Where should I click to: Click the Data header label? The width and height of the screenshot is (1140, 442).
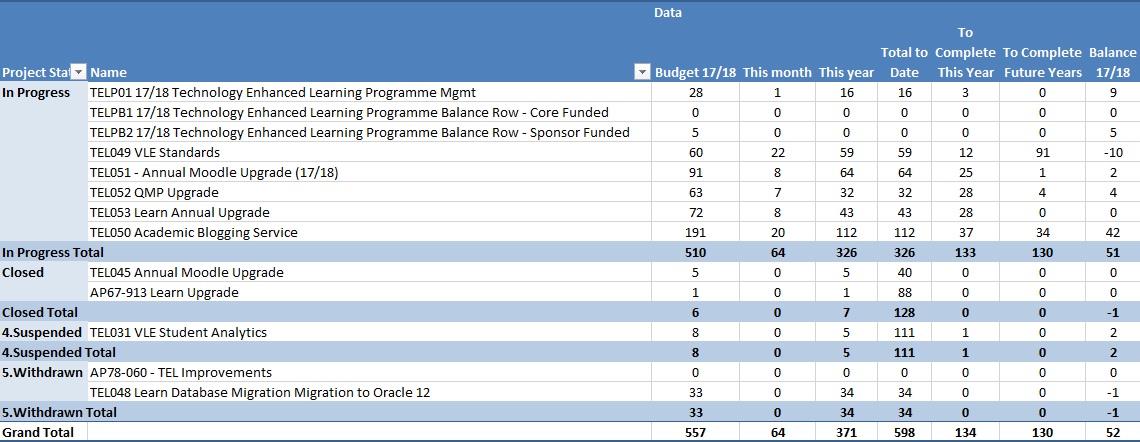668,13
